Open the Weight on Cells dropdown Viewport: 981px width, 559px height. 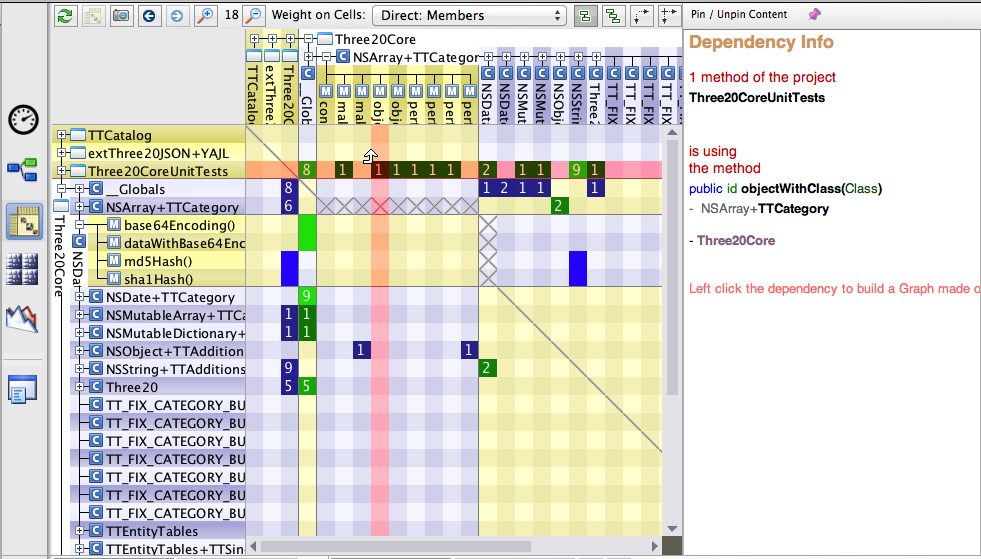coord(469,16)
